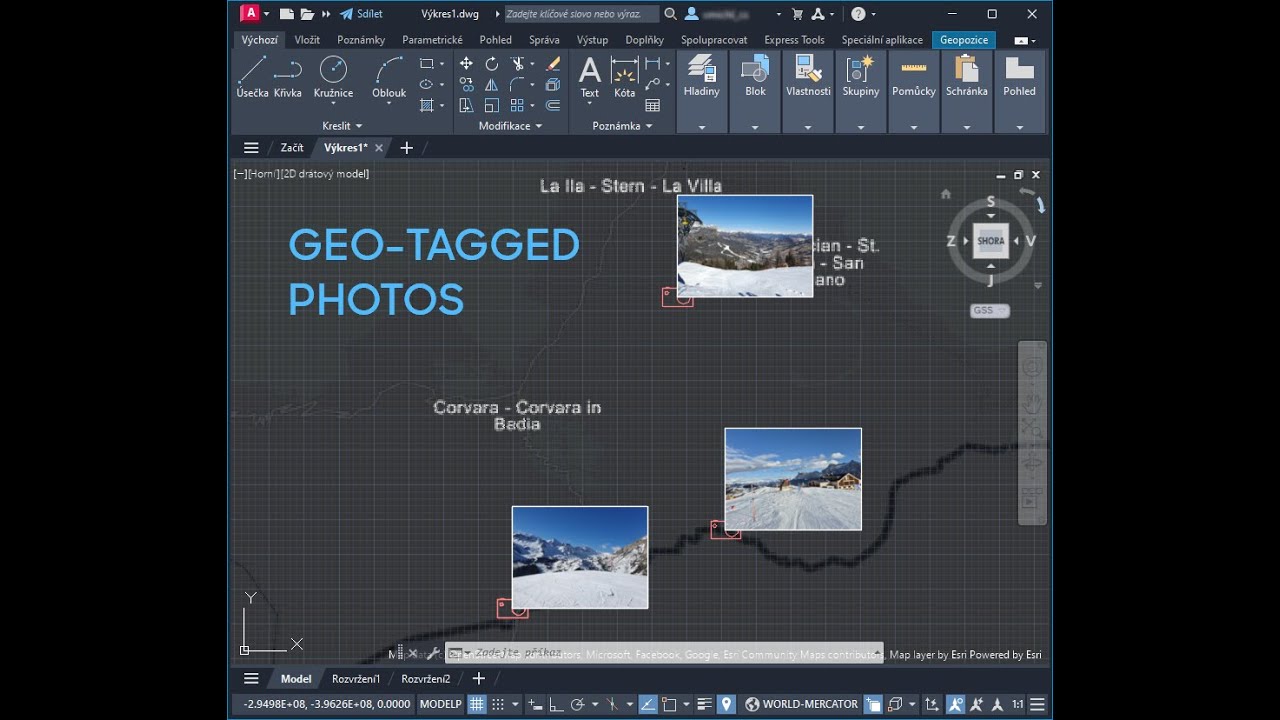Switch to the Vložit ribbon tab
The image size is (1280, 720).
click(307, 40)
